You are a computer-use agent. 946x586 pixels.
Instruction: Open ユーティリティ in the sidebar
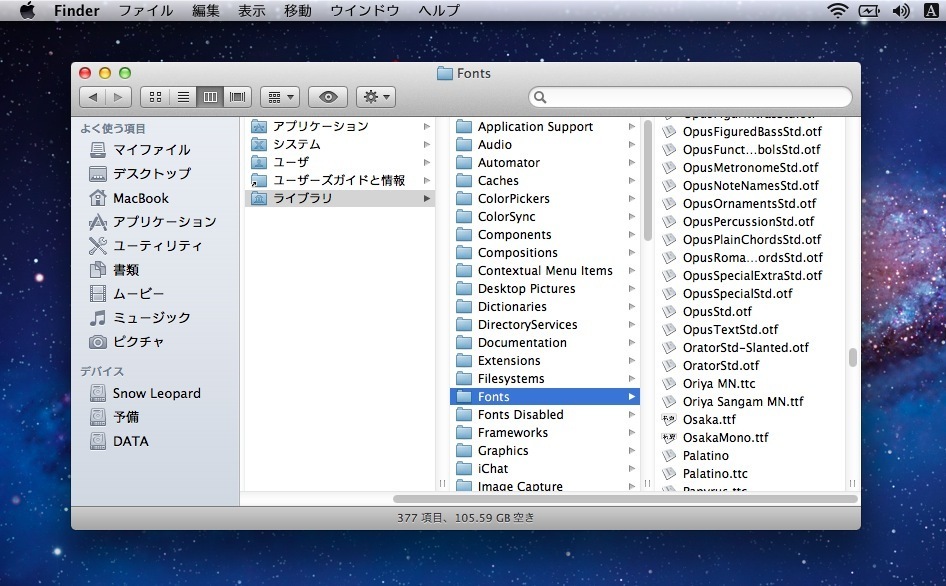tap(156, 246)
